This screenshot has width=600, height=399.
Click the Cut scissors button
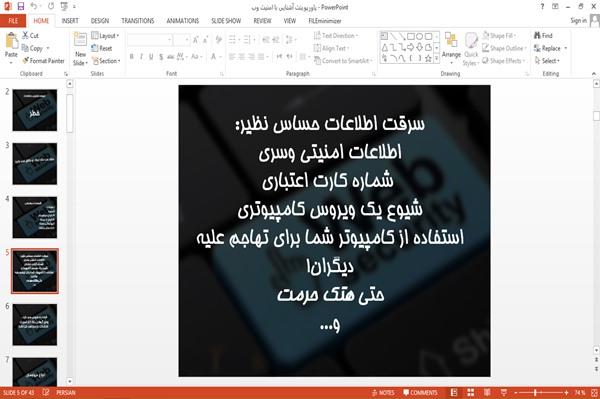click(30, 36)
